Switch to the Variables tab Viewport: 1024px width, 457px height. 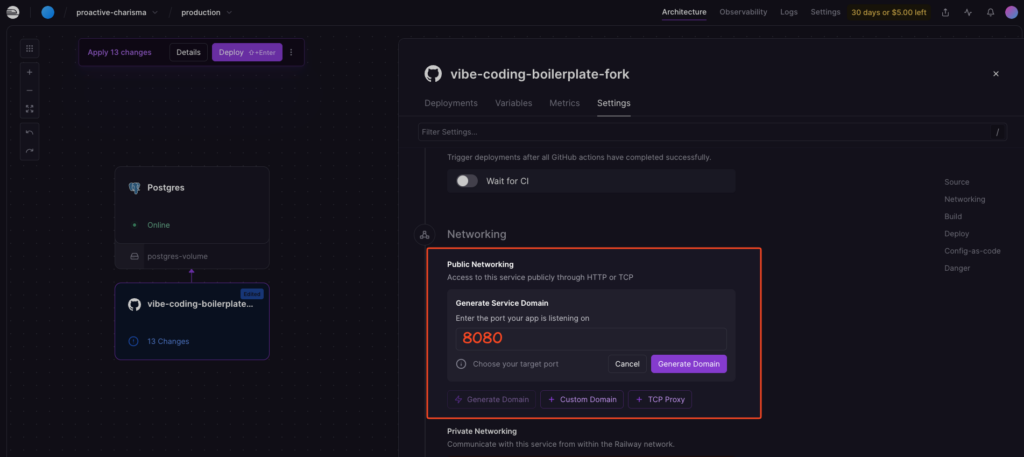tap(513, 103)
